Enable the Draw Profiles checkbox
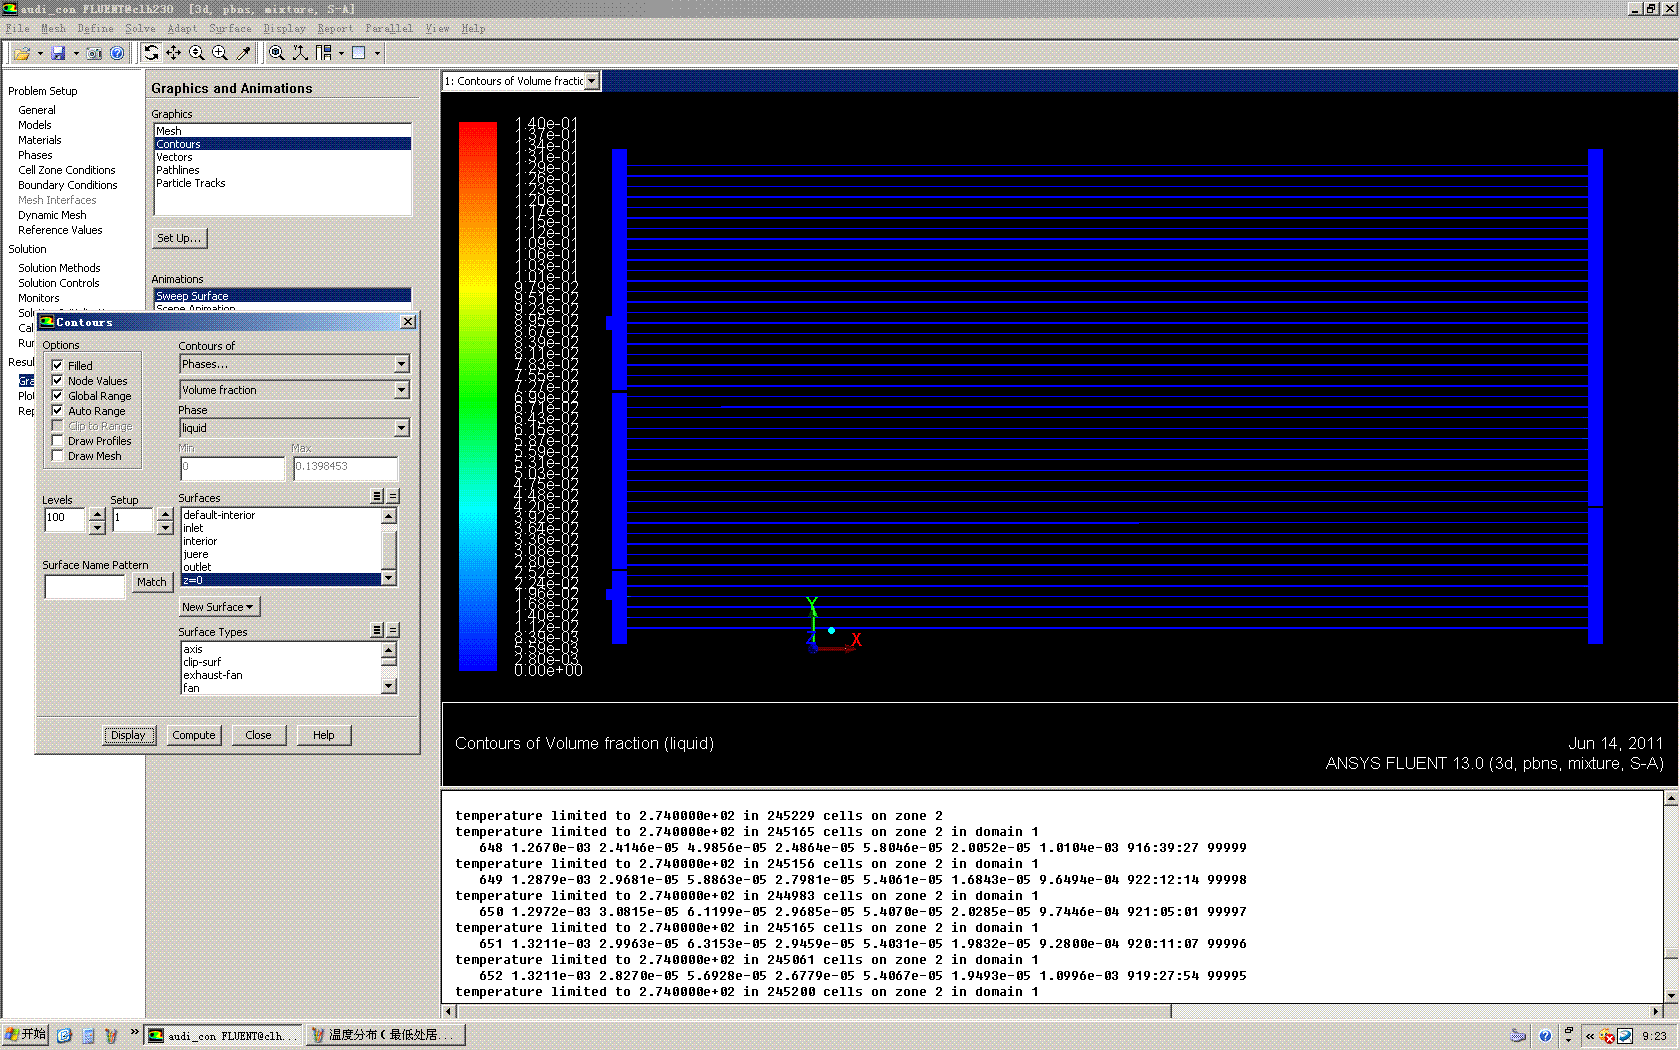Screen dimensions: 1680x1050 (57, 440)
